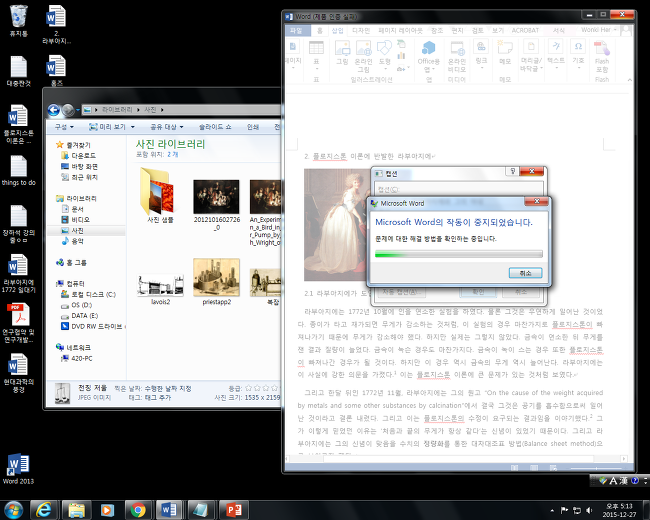
Task: Click the help button on 캡션 dialog
Action: pos(512,171)
